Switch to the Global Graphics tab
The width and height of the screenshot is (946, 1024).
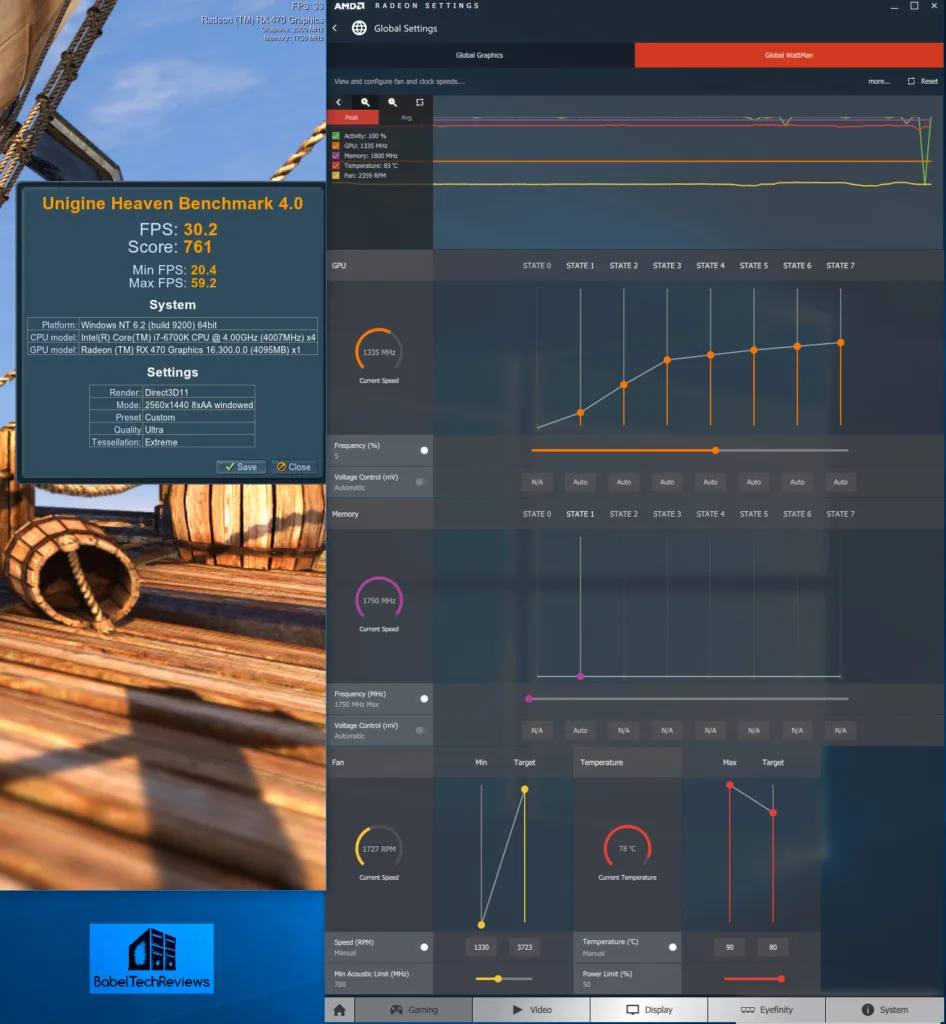[480, 55]
